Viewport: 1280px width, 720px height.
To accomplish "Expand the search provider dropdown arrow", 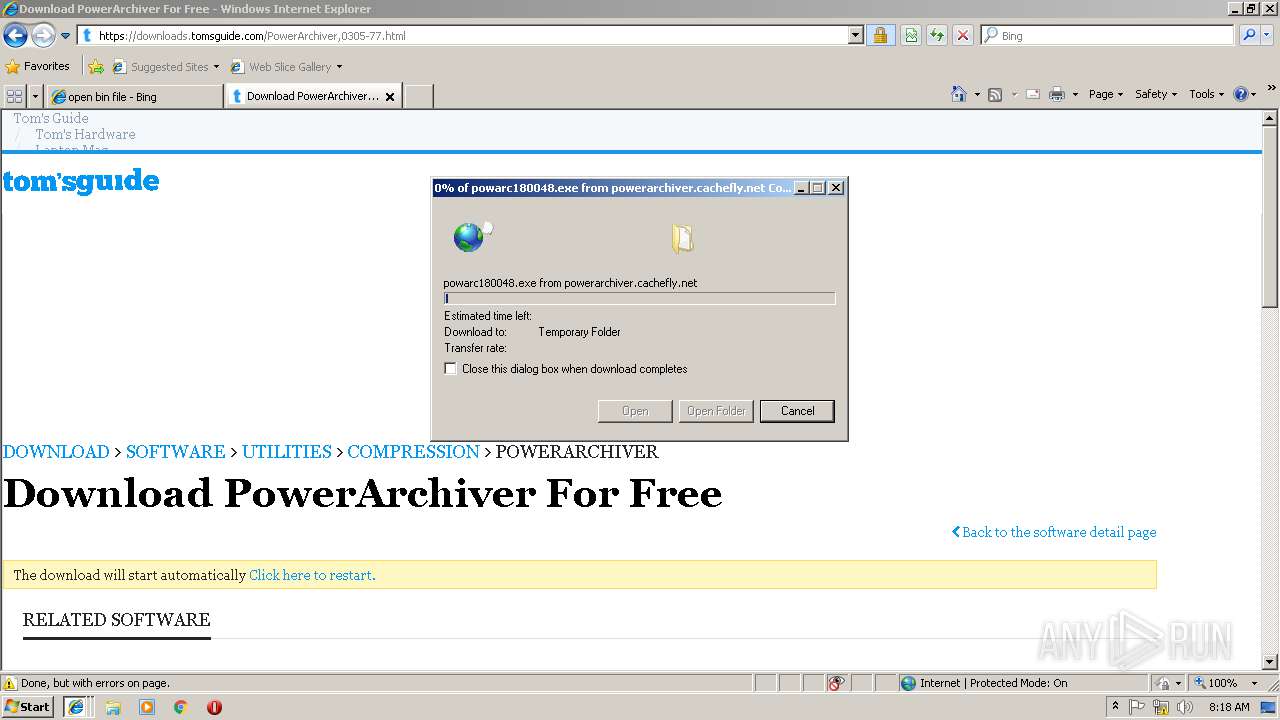I will [x=1268, y=35].
